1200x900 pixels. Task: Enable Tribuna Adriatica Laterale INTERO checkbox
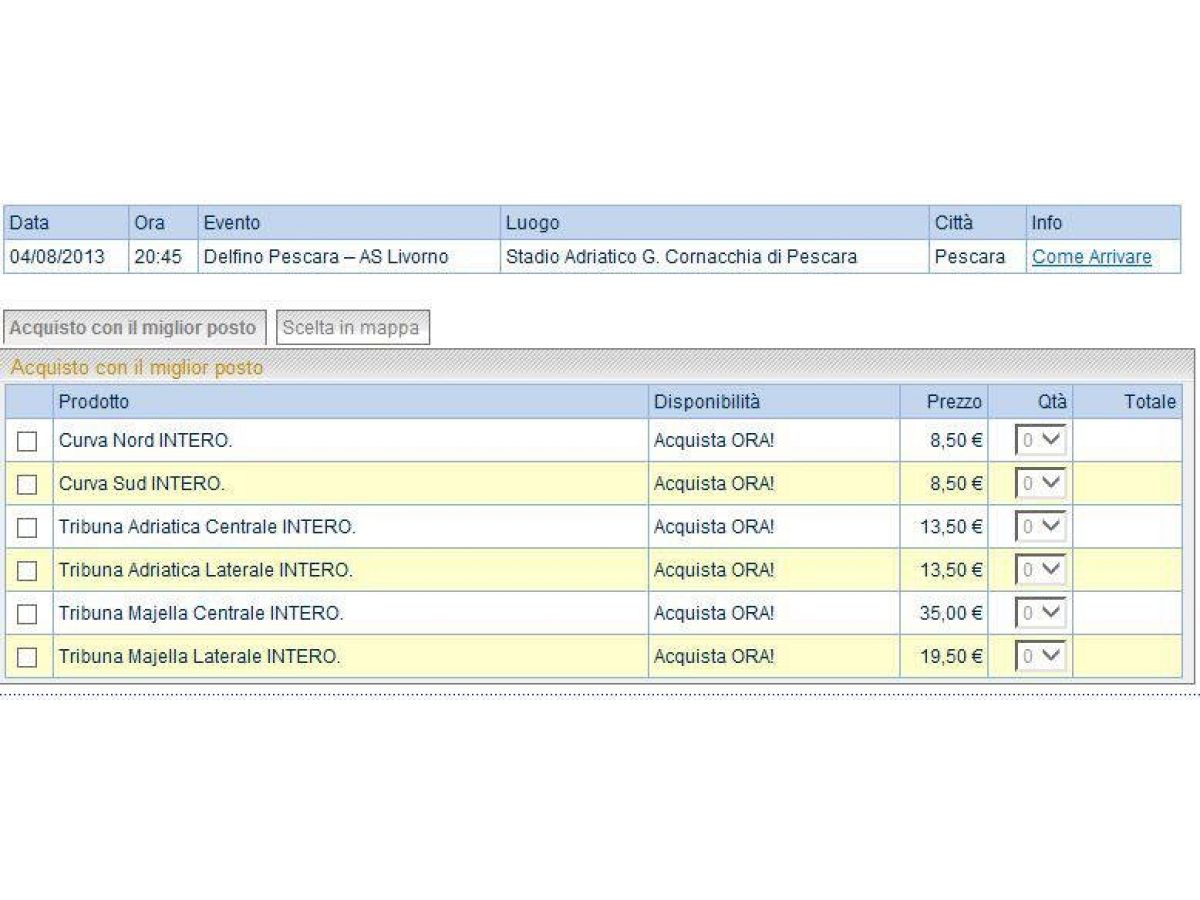coord(27,570)
